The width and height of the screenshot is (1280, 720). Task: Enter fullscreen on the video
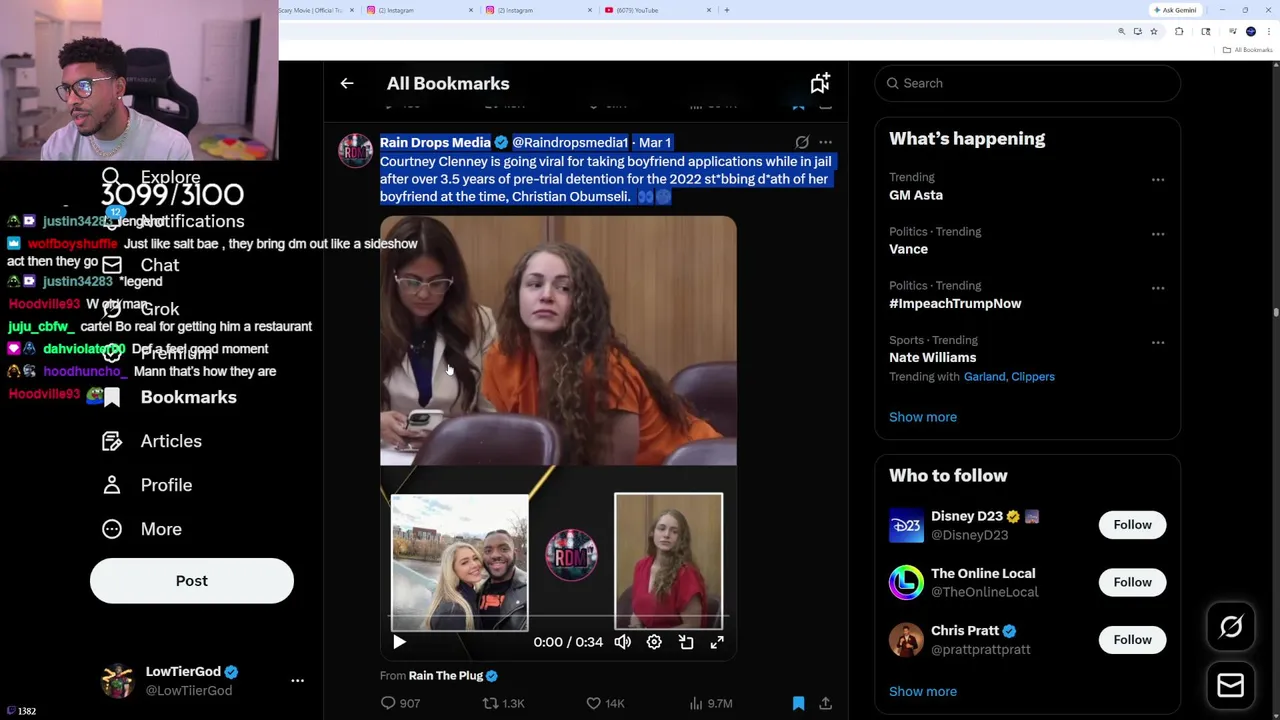[x=717, y=642]
